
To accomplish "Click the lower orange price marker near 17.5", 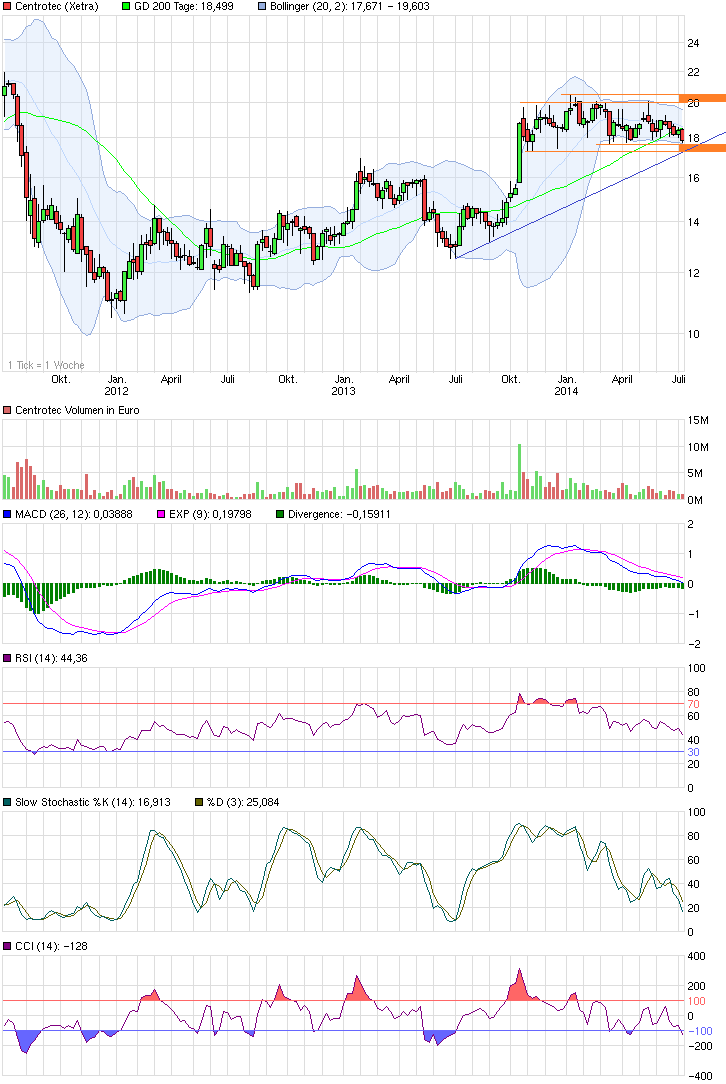I will click(701, 148).
